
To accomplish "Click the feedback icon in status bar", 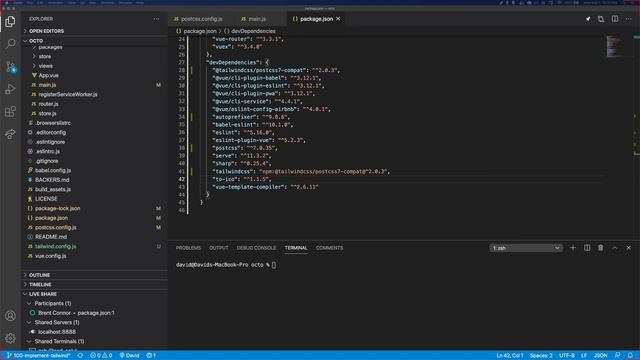I will pos(618,356).
